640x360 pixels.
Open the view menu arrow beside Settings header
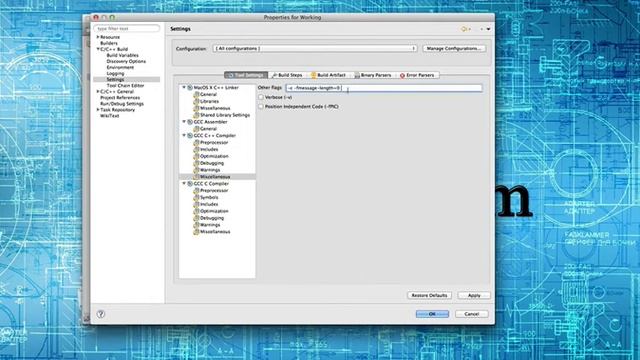coord(488,29)
